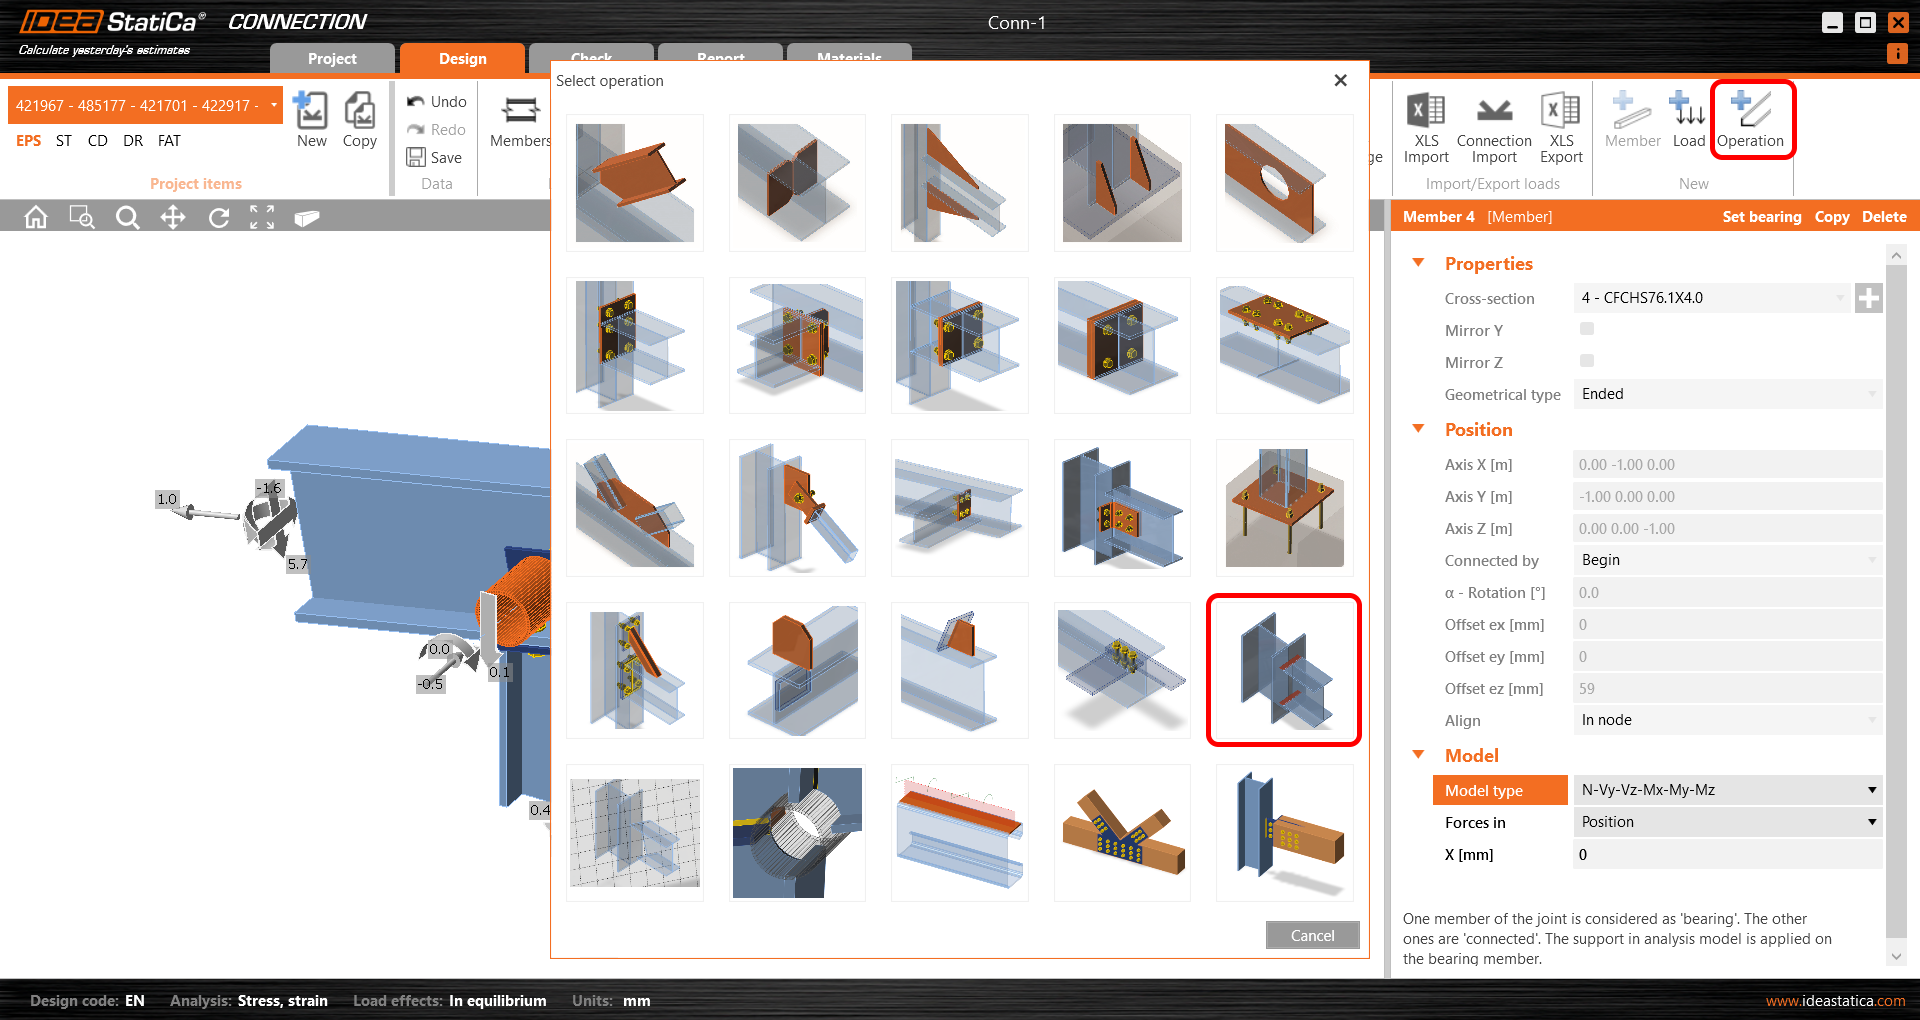Click Delete in the Member 4 header
Image resolution: width=1920 pixels, height=1020 pixels.
1884,217
